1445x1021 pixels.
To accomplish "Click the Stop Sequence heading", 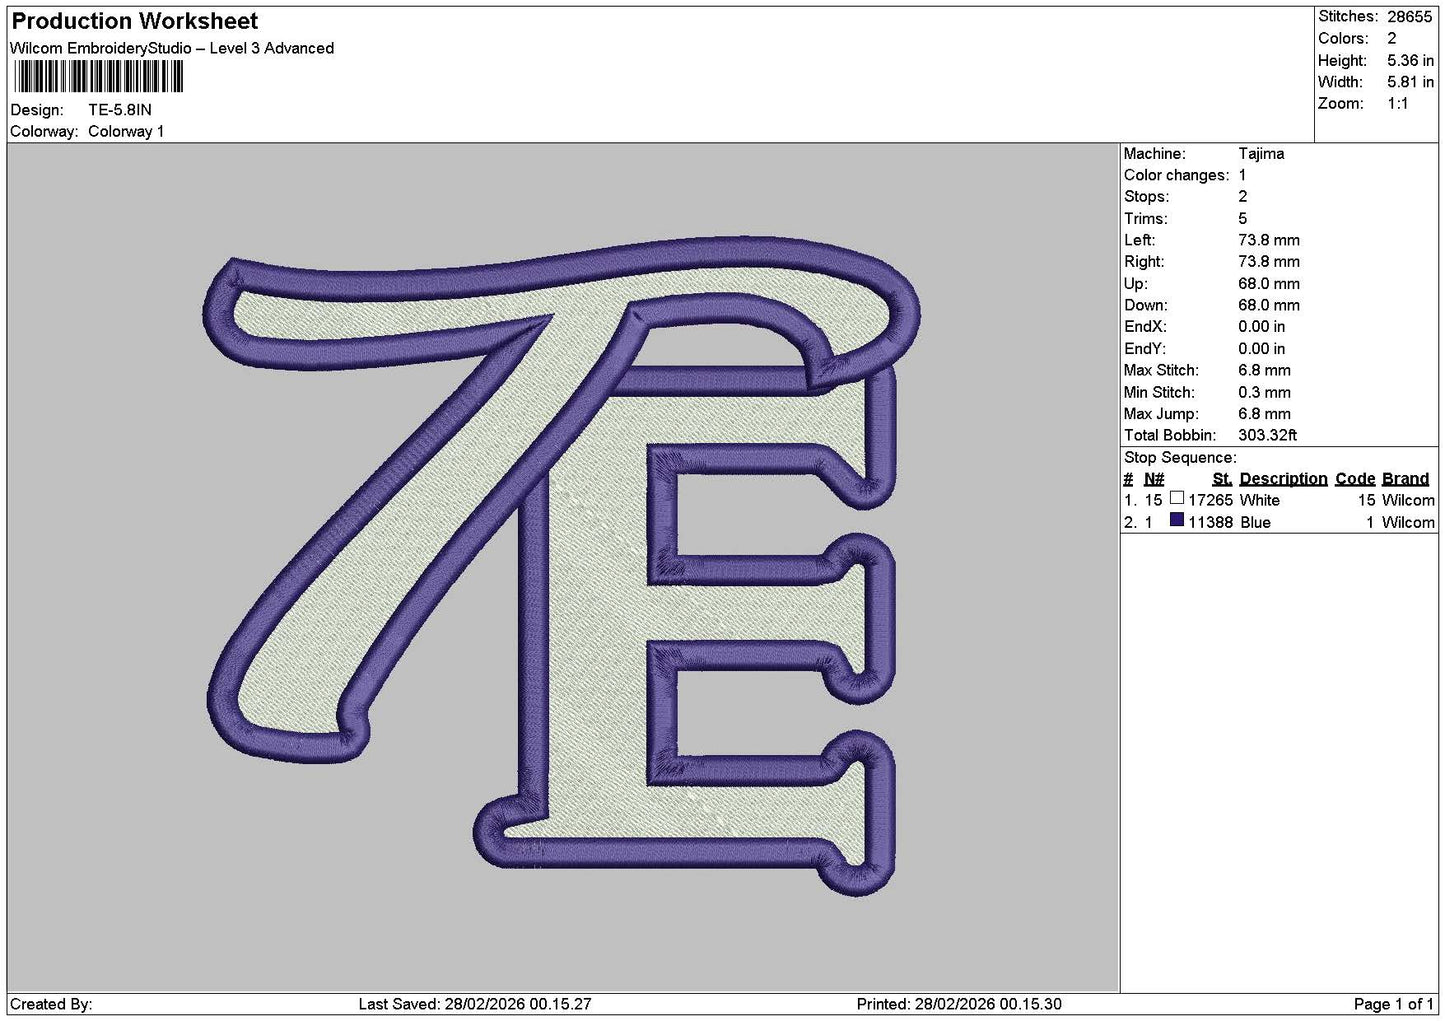I will [x=1180, y=458].
